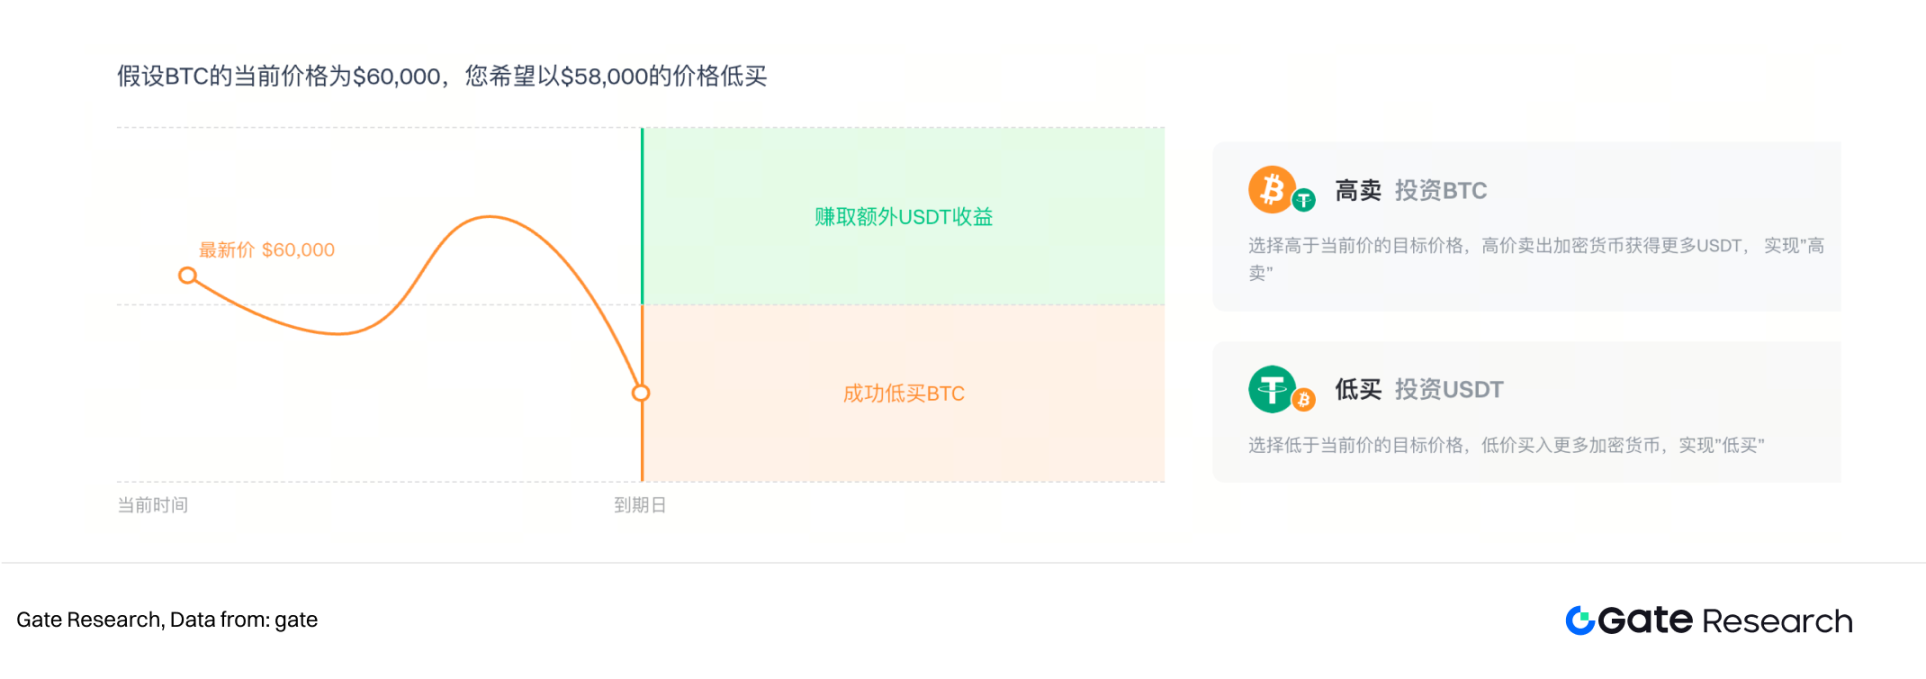The height and width of the screenshot is (679, 1926).
Task: Click the chart title about BTC $60,000 price
Action: (441, 76)
